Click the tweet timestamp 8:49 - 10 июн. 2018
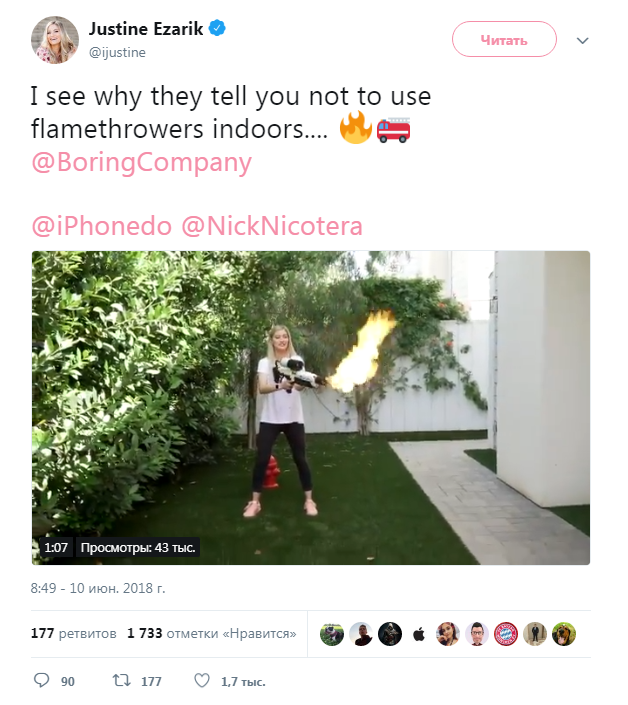This screenshot has width=628, height=705. coord(98,588)
